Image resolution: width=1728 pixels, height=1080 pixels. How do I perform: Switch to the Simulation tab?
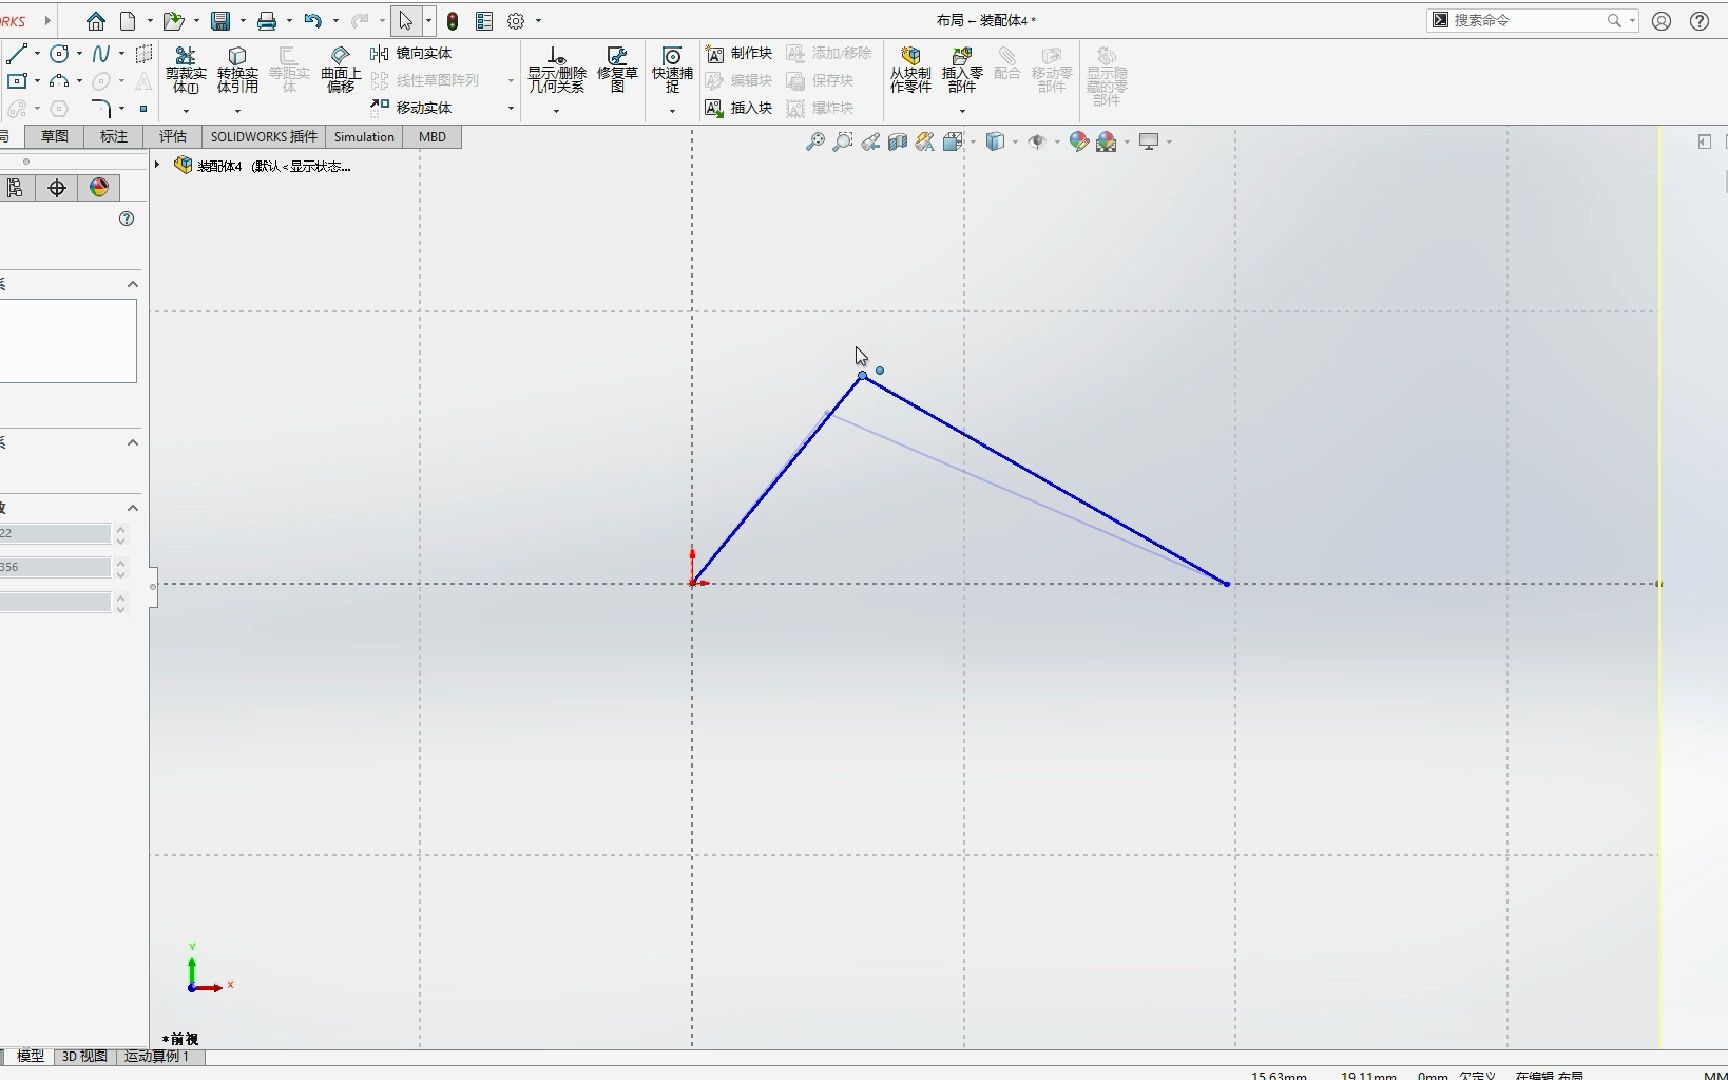point(364,137)
